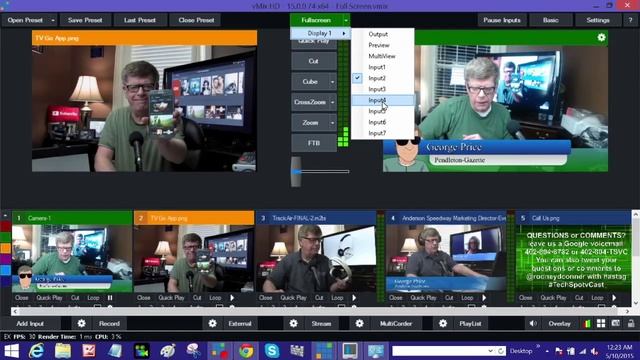This screenshot has height=360, width=640.
Task: Toggle the Fullscreen output button
Action: tap(316, 20)
